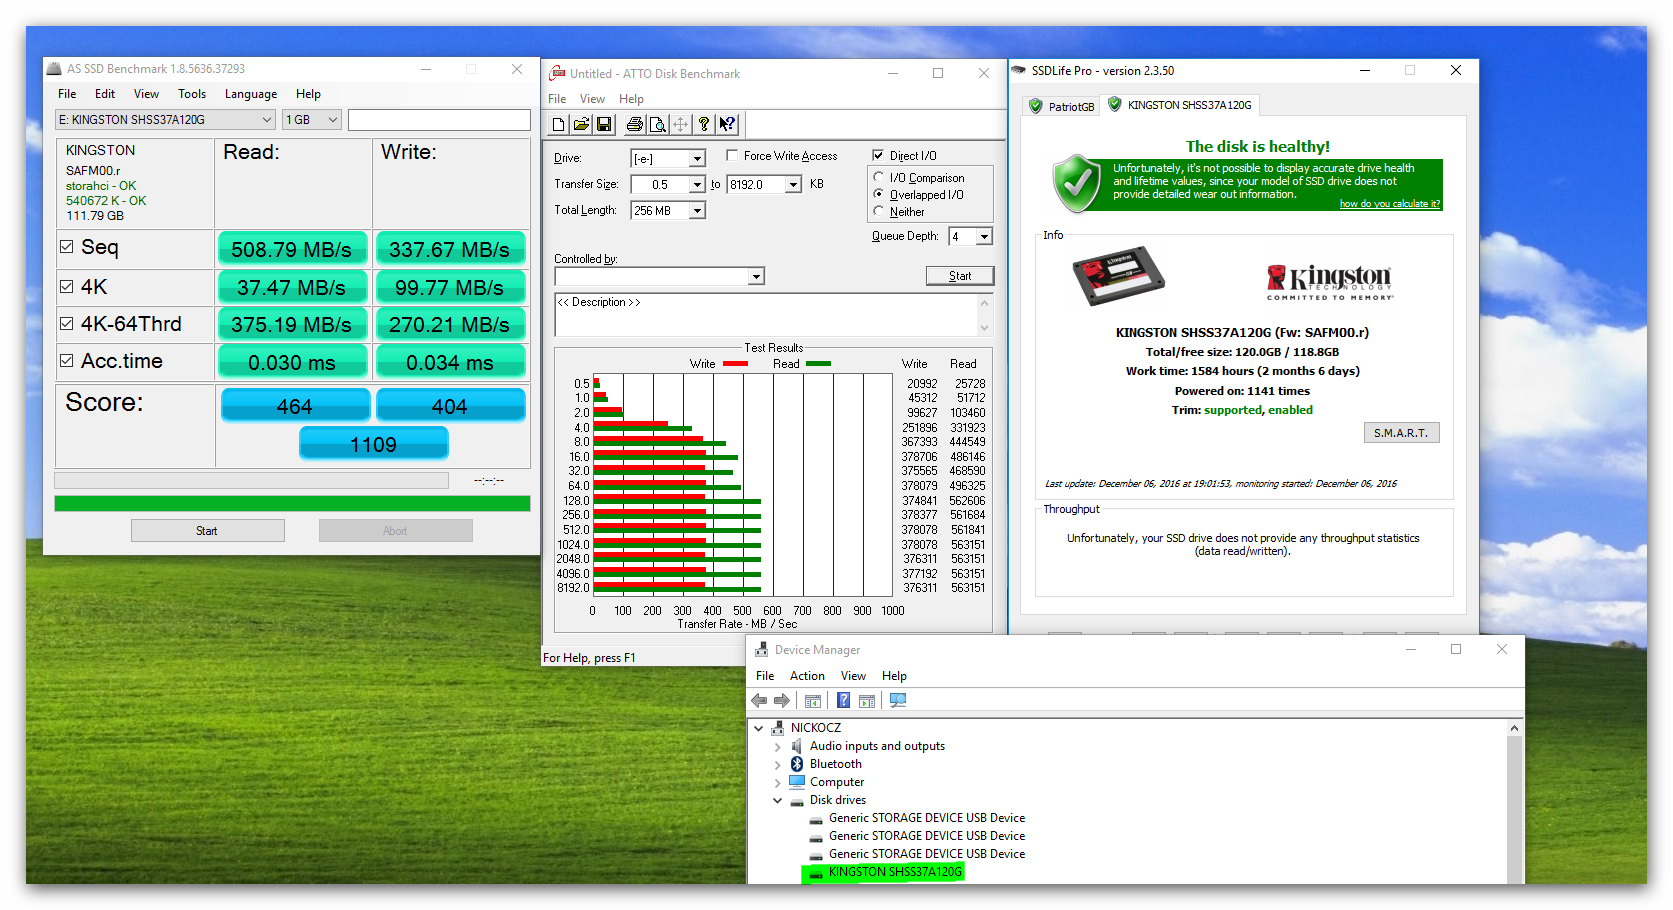
Task: Select the Neither radio button
Action: [x=879, y=211]
